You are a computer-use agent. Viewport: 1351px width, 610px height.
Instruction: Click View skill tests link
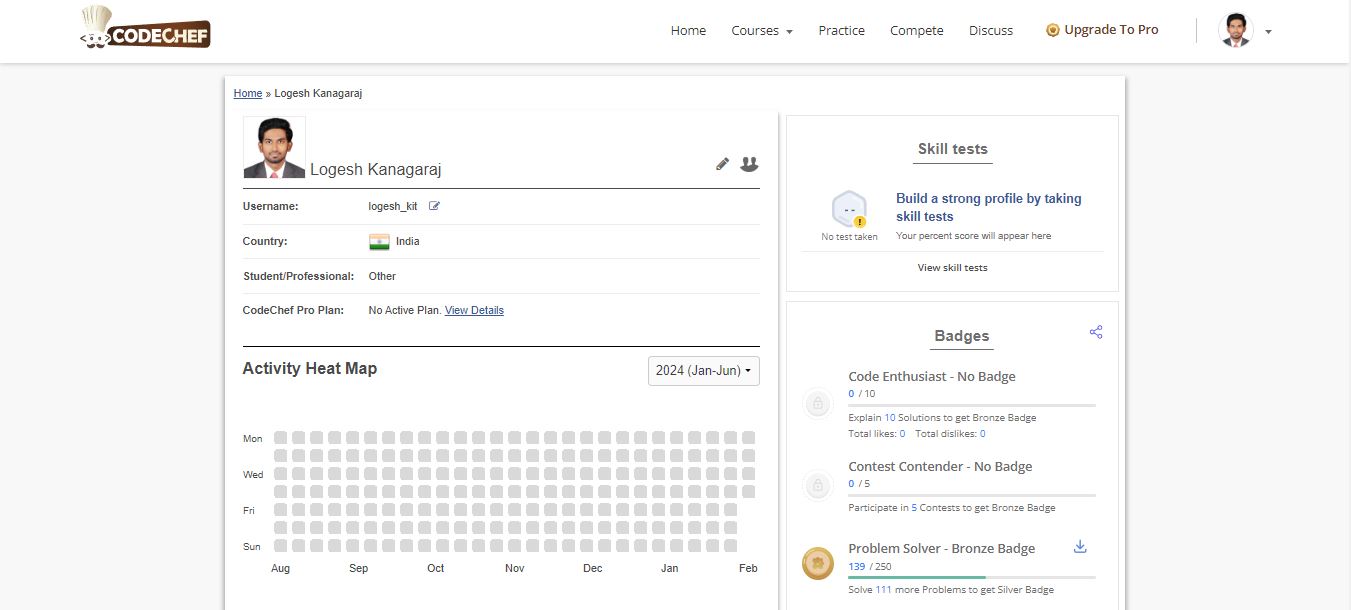953,267
